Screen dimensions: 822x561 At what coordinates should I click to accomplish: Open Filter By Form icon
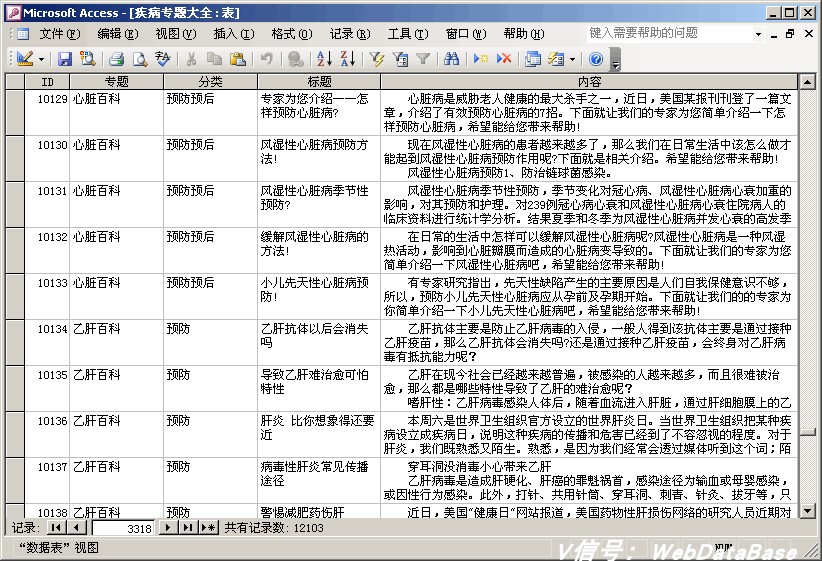(x=400, y=59)
